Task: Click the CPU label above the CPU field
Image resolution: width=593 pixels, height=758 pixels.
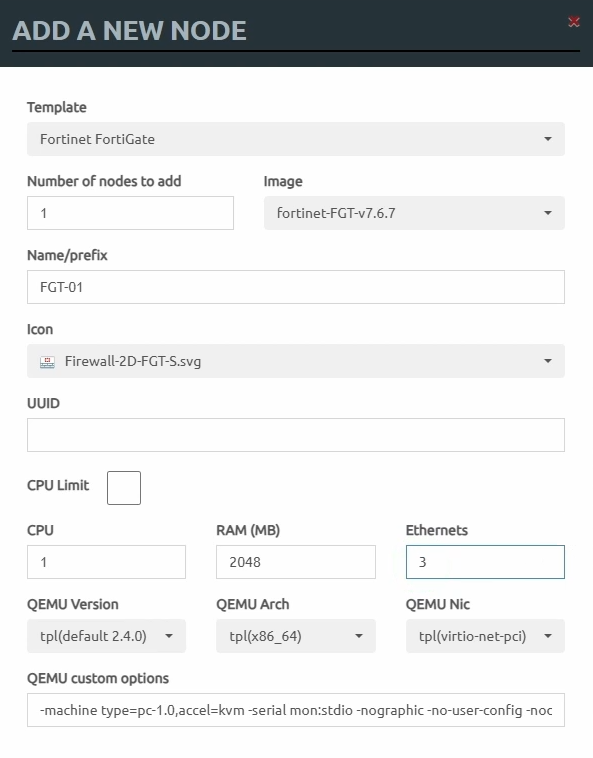Action: click(x=40, y=530)
